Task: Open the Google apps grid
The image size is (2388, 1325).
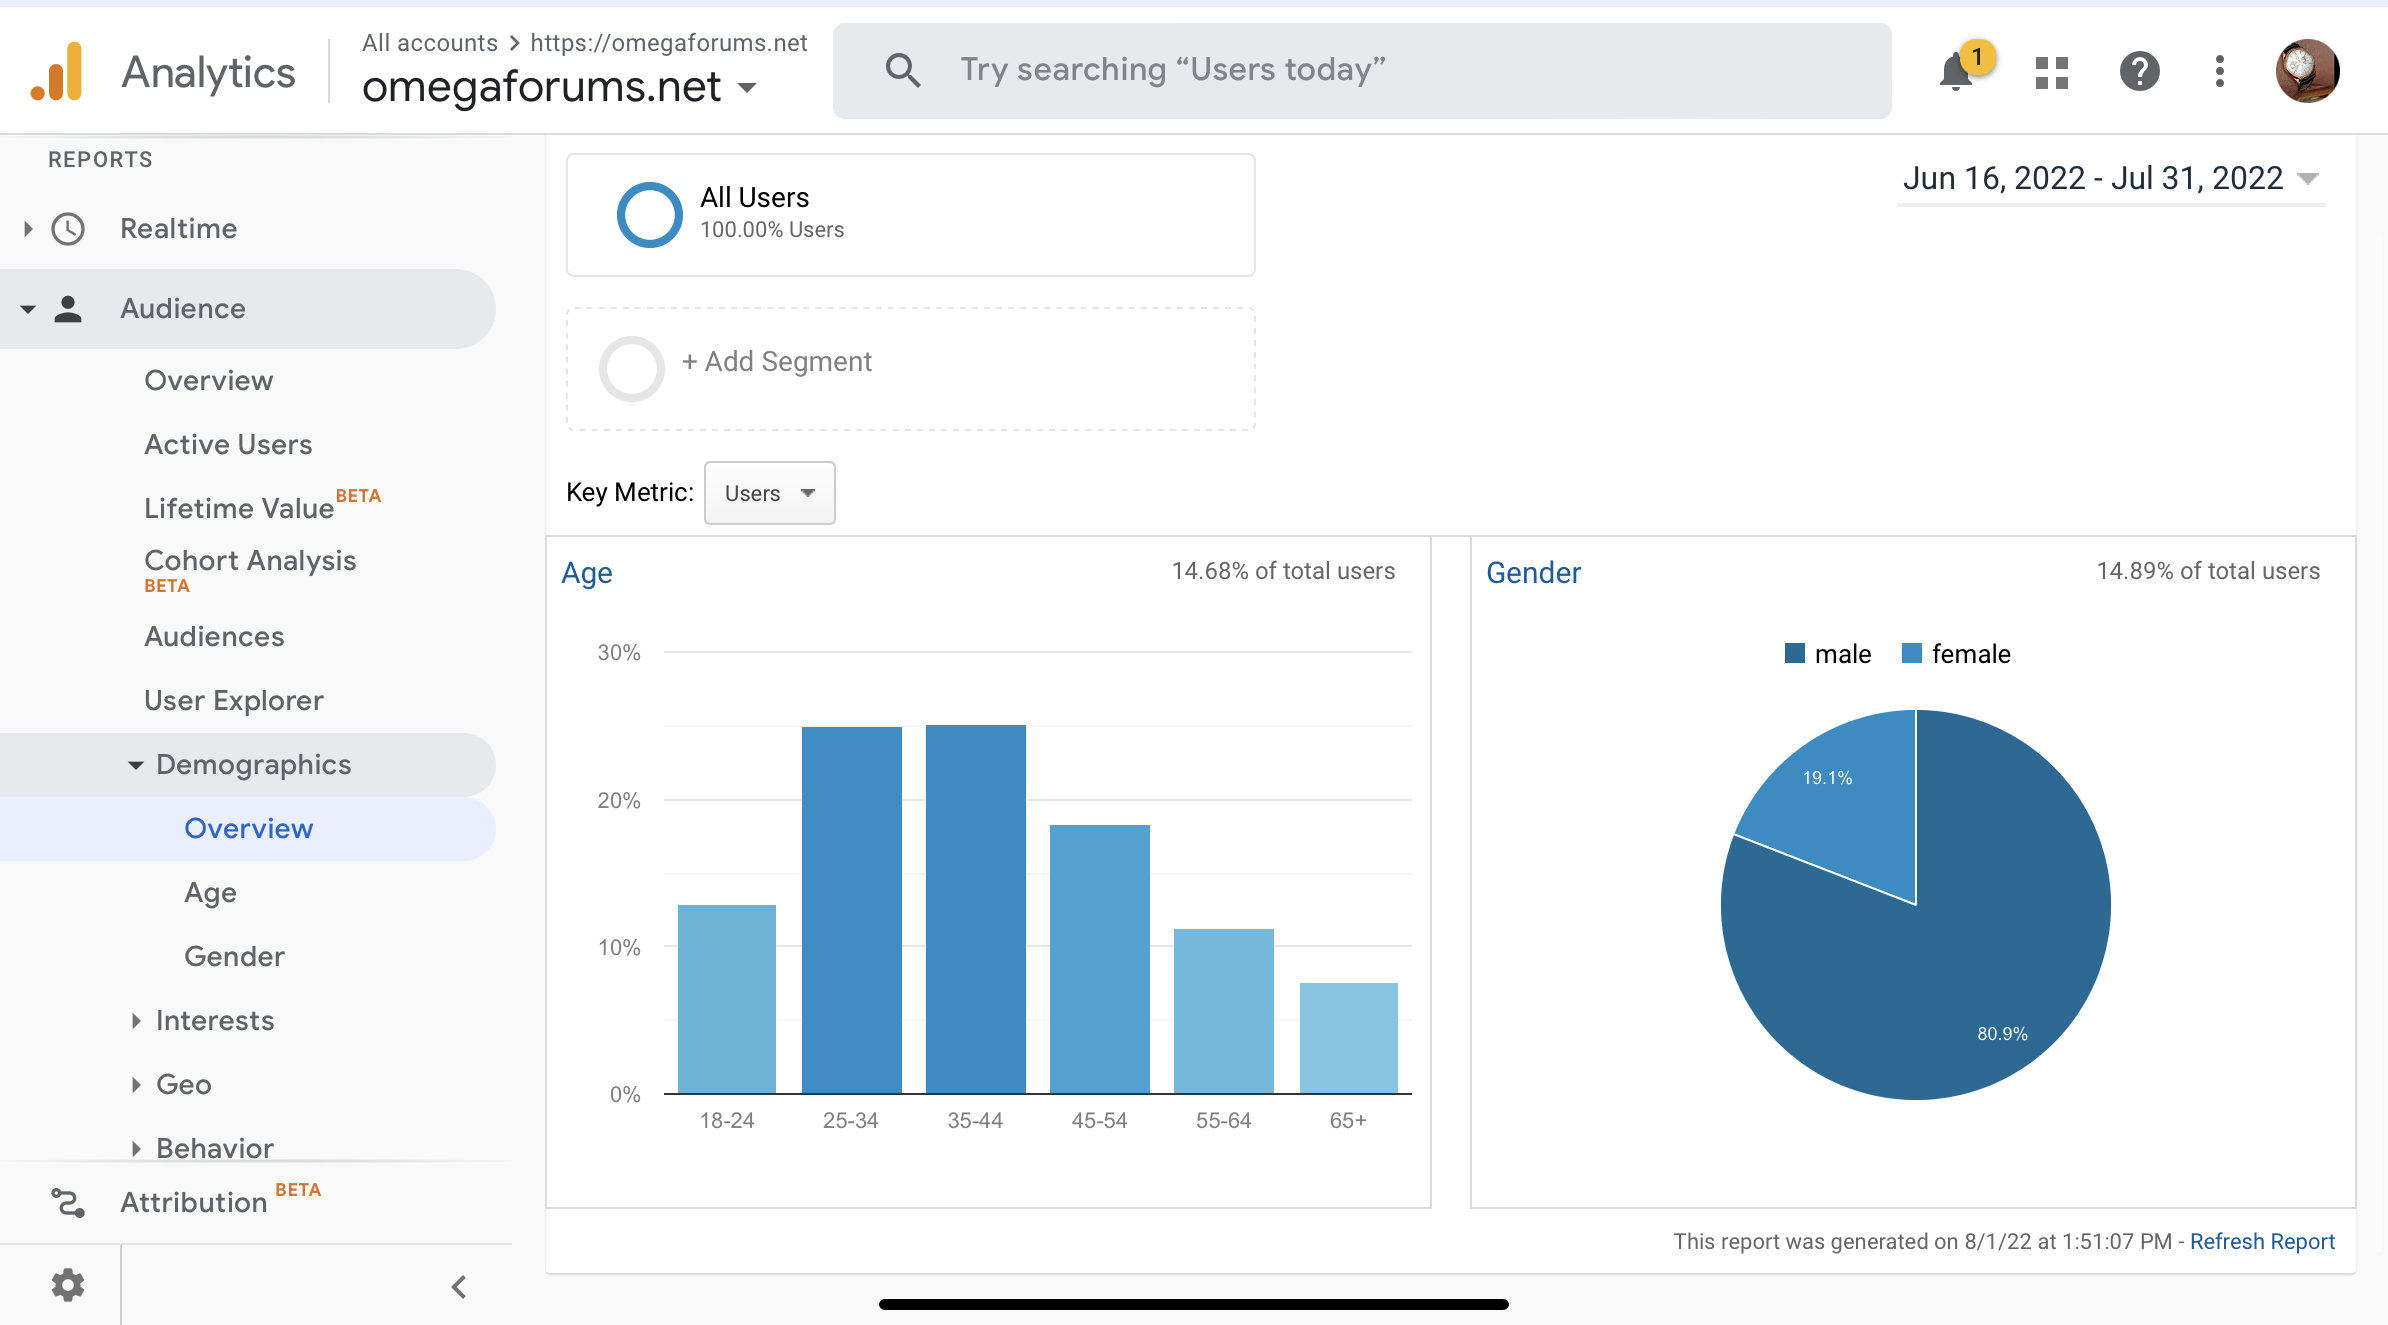Action: point(2051,72)
